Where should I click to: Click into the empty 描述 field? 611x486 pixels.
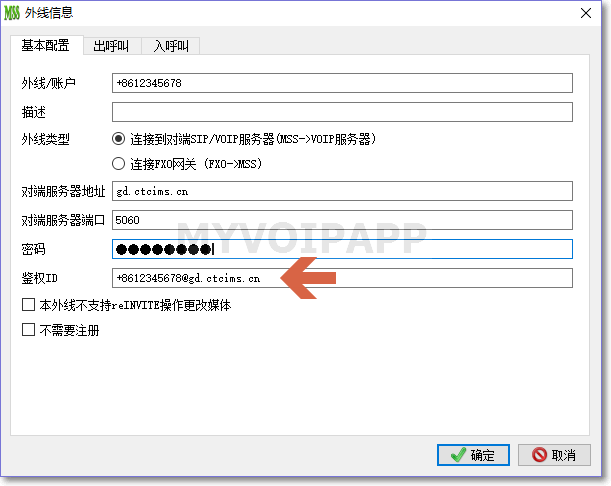click(341, 112)
